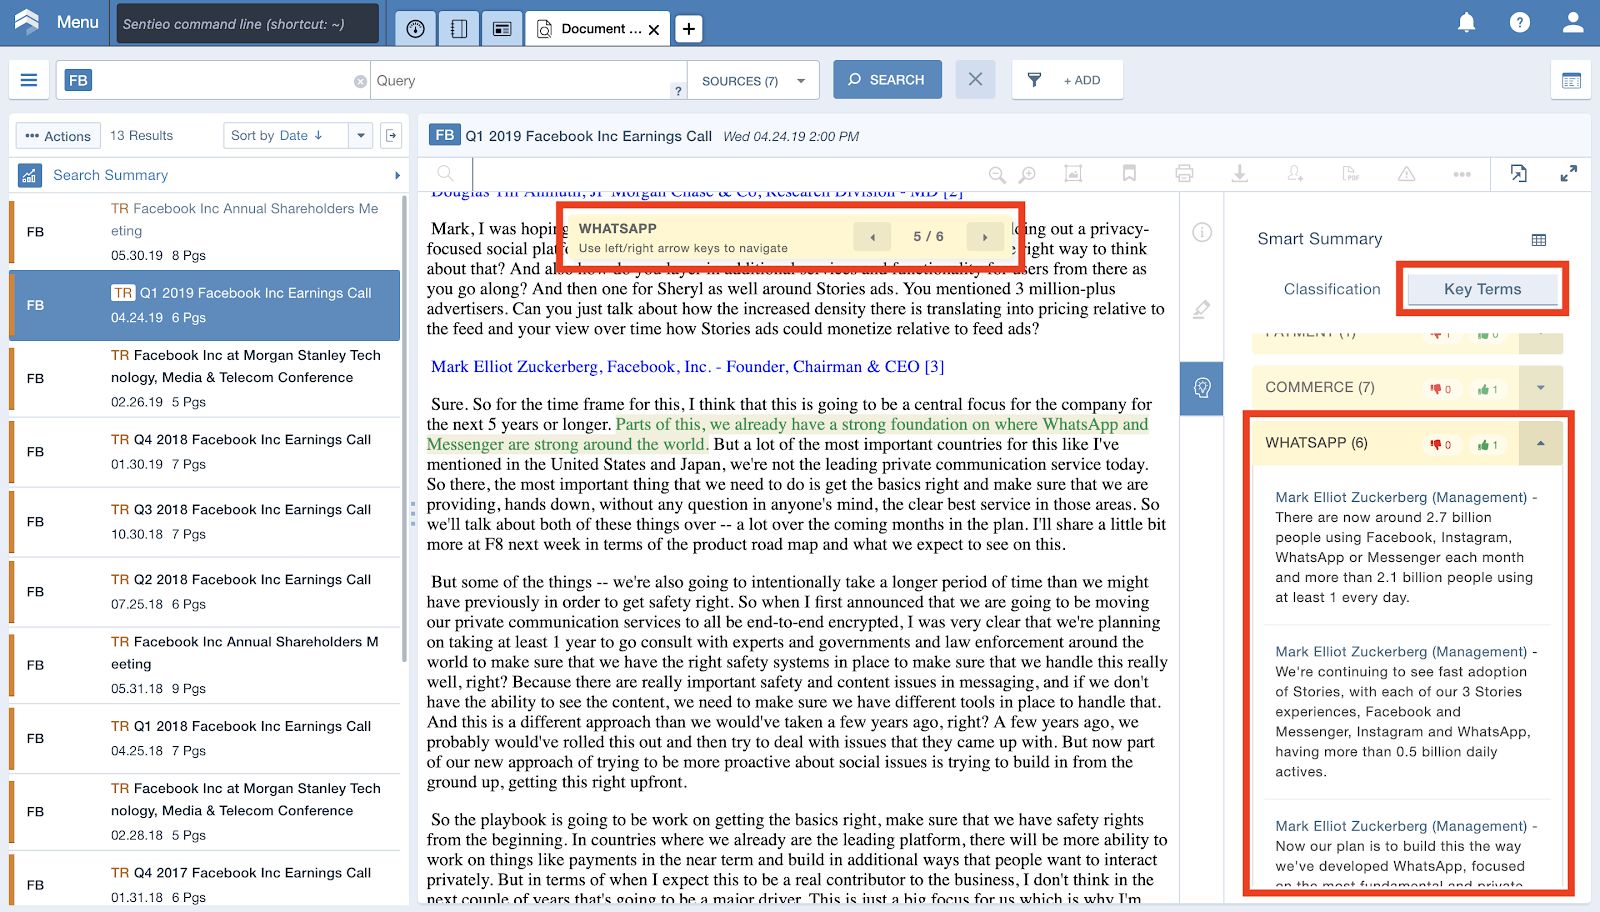Zoom out of the document

tap(997, 174)
